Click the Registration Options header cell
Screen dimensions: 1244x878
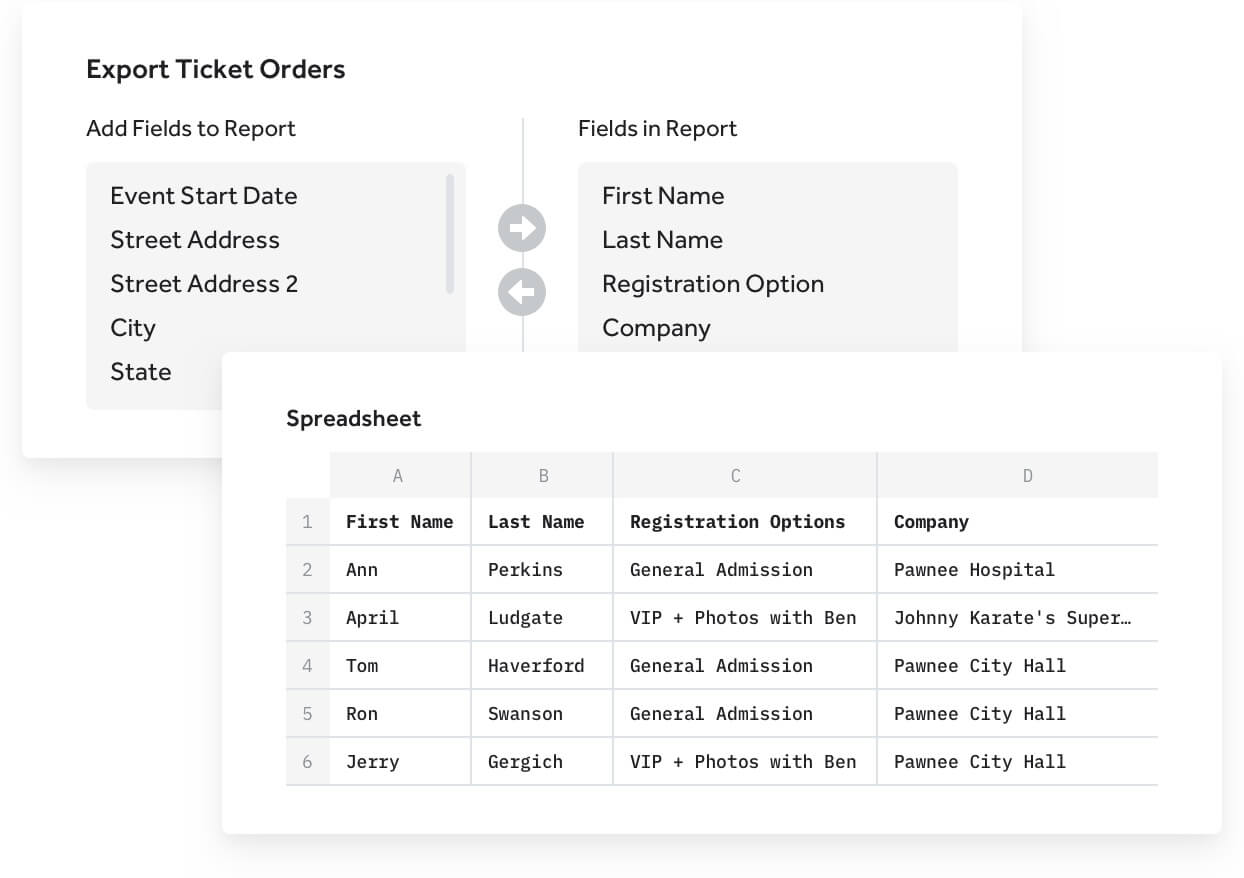tap(737, 521)
